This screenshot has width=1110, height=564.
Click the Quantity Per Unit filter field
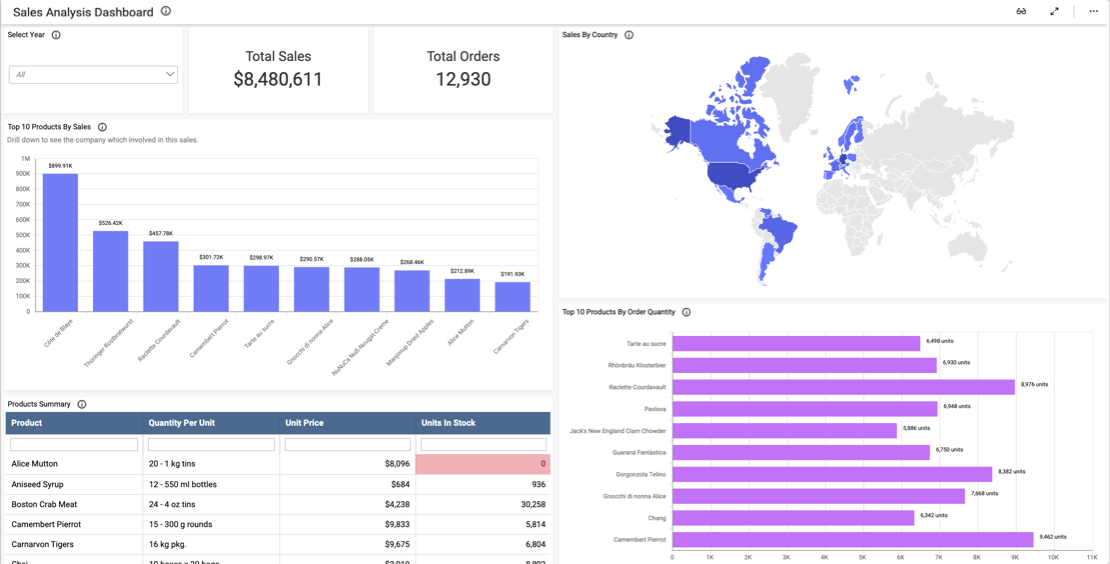pos(211,444)
